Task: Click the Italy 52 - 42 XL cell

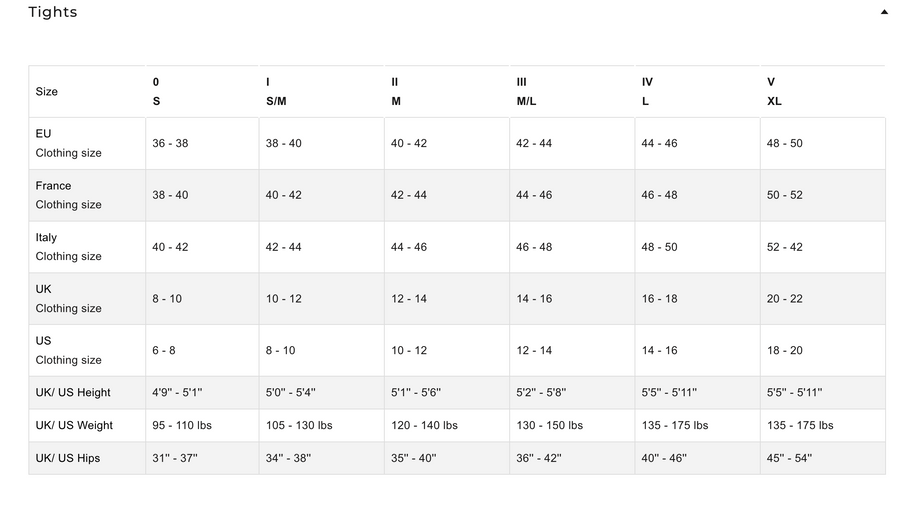Action: click(784, 247)
